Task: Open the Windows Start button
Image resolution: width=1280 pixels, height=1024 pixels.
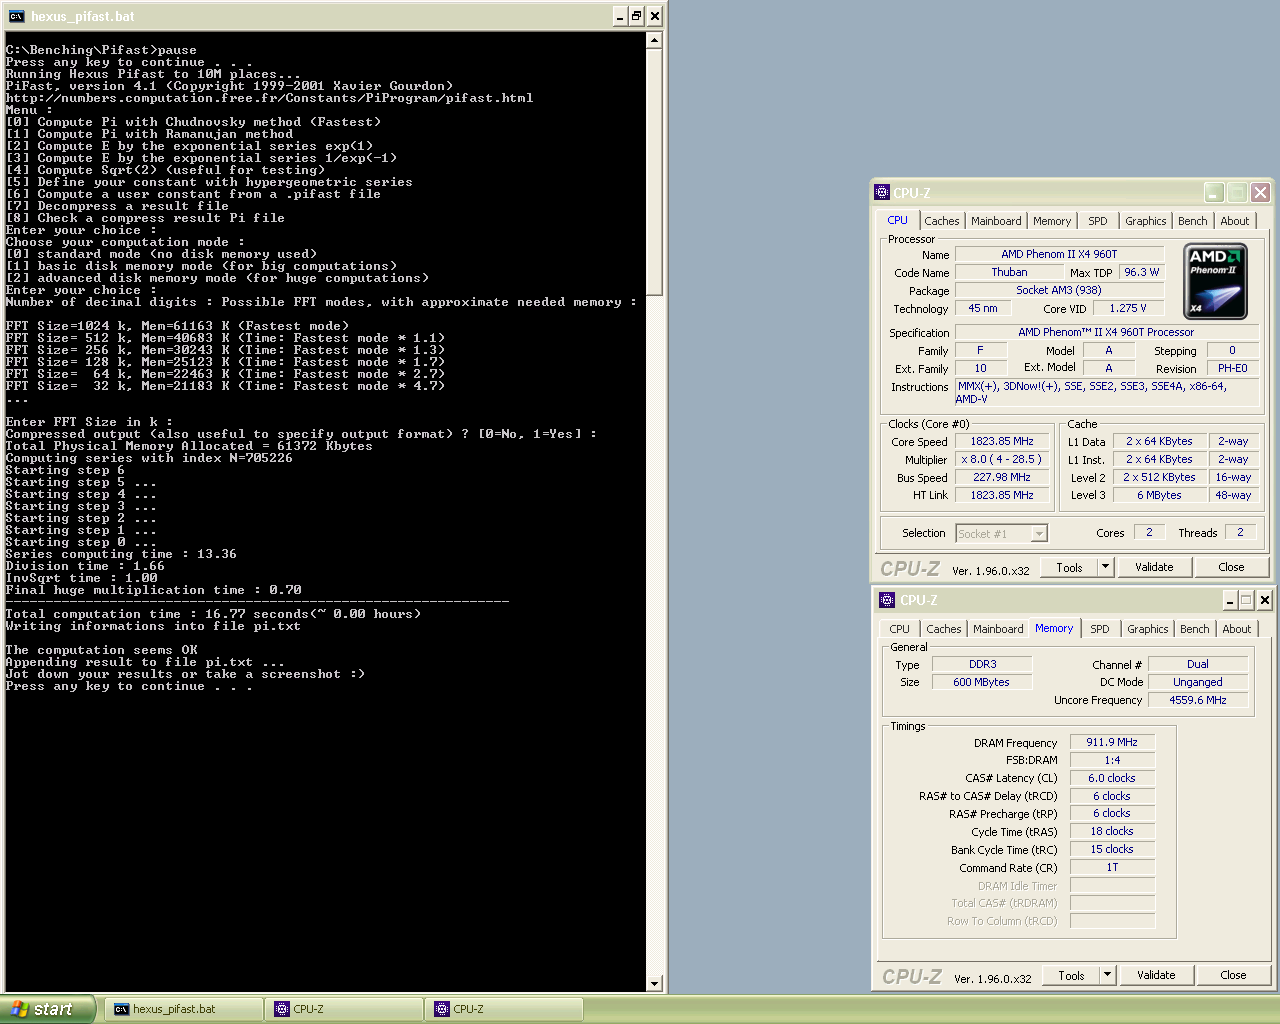Action: click(x=47, y=1009)
